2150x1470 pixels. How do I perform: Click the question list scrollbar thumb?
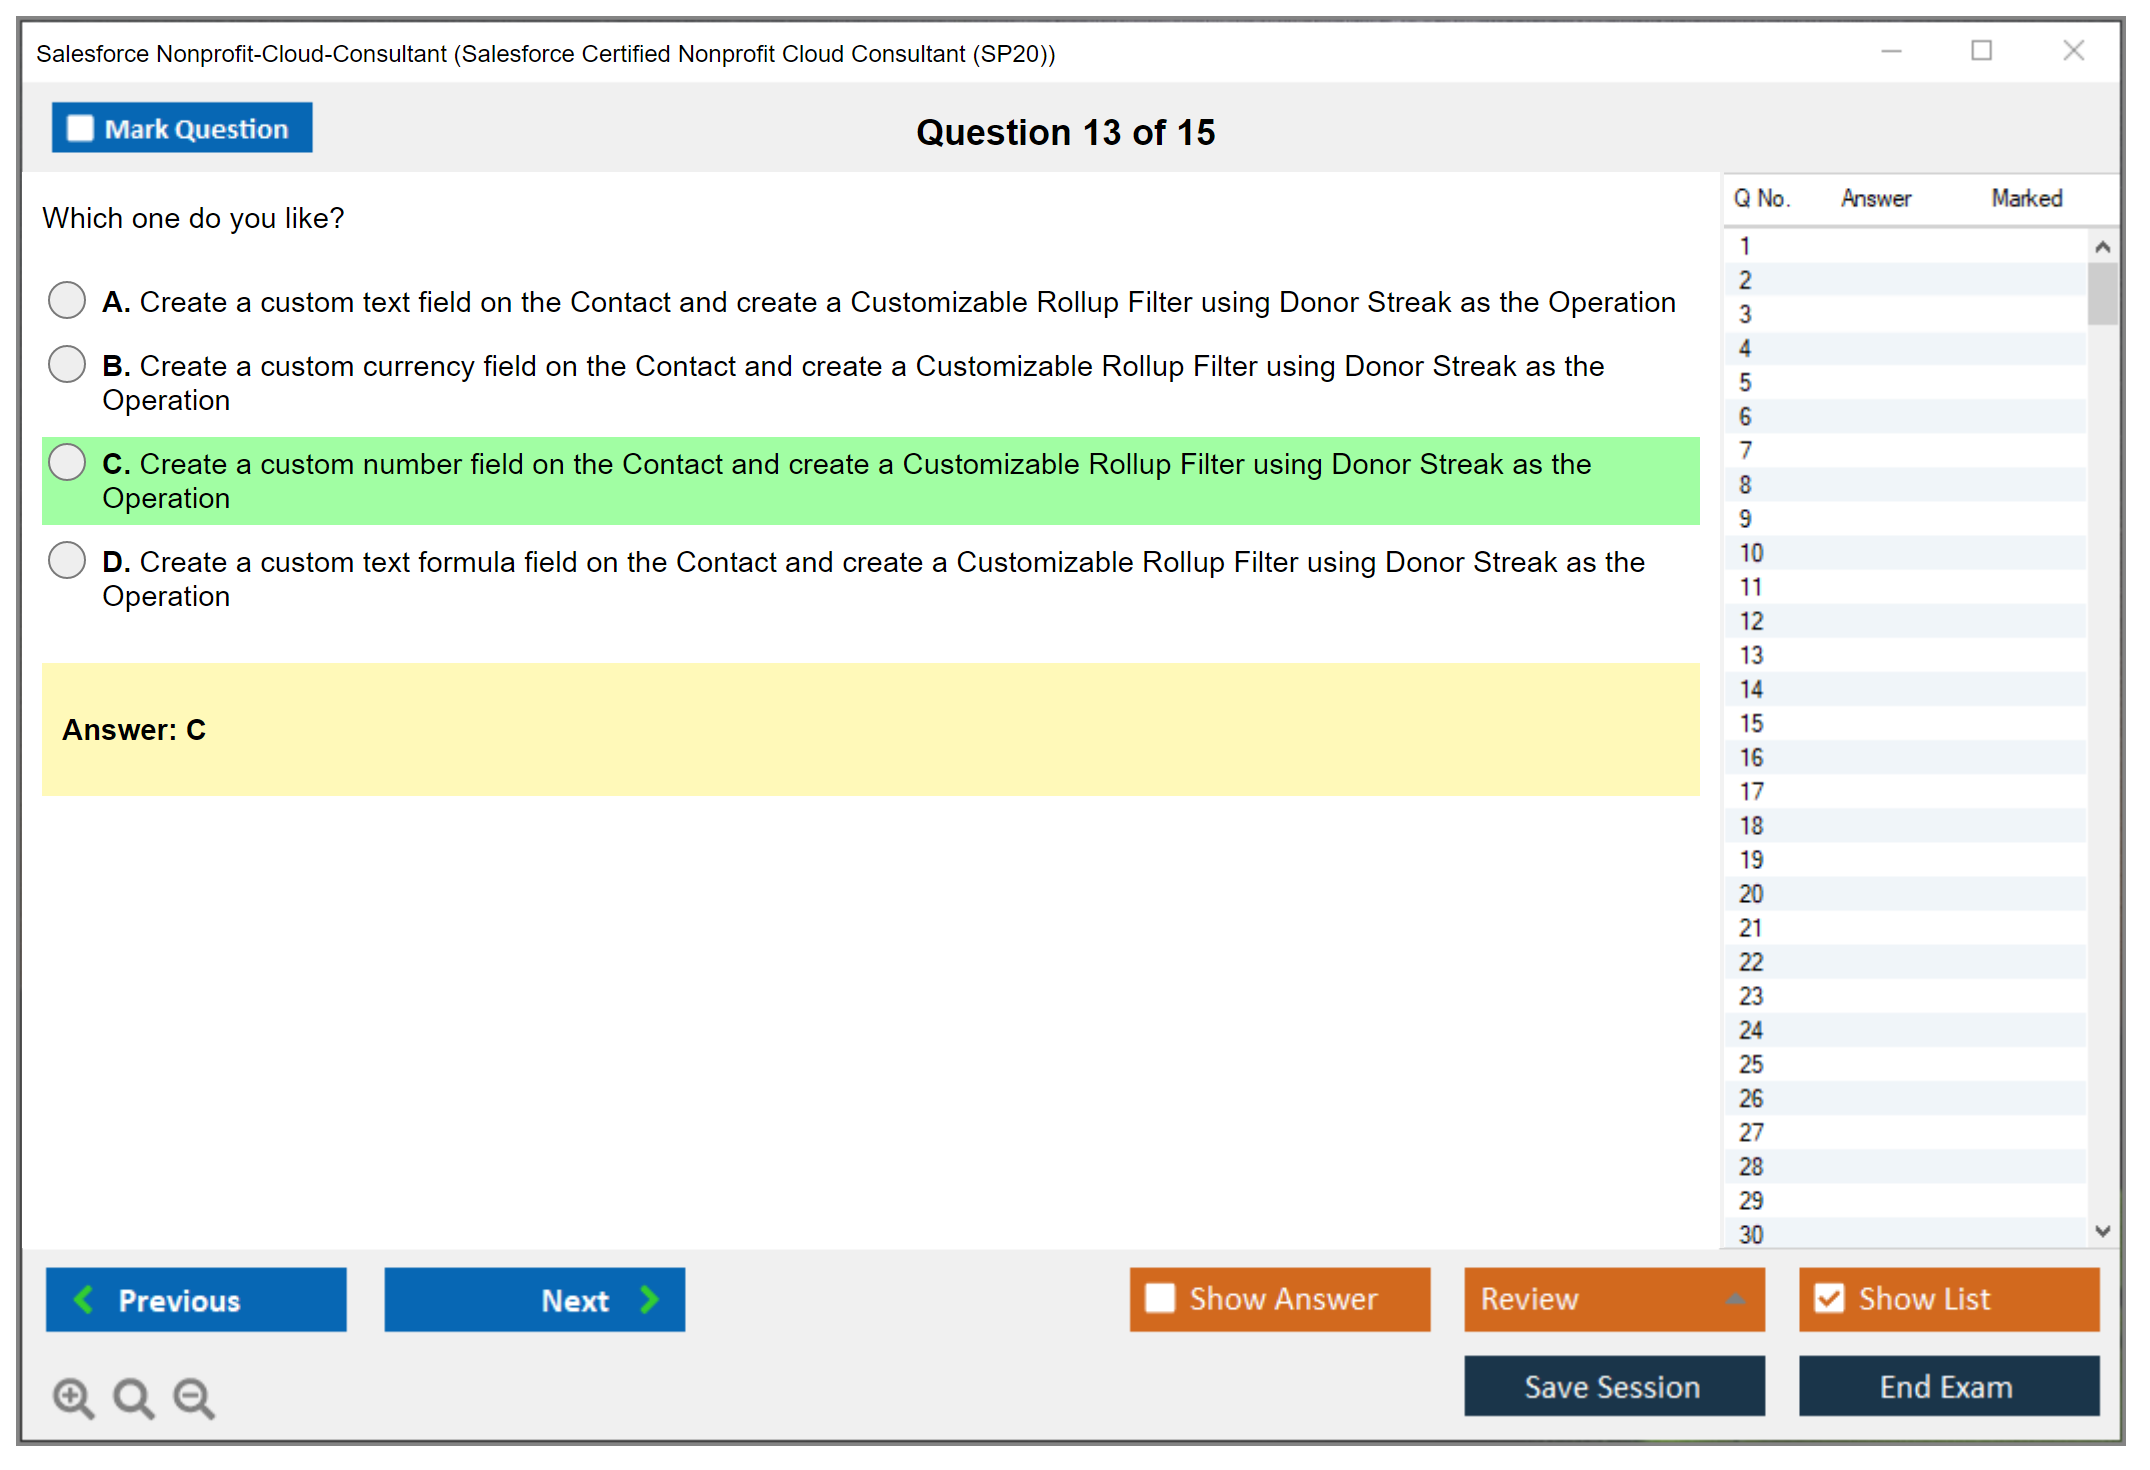2102,294
